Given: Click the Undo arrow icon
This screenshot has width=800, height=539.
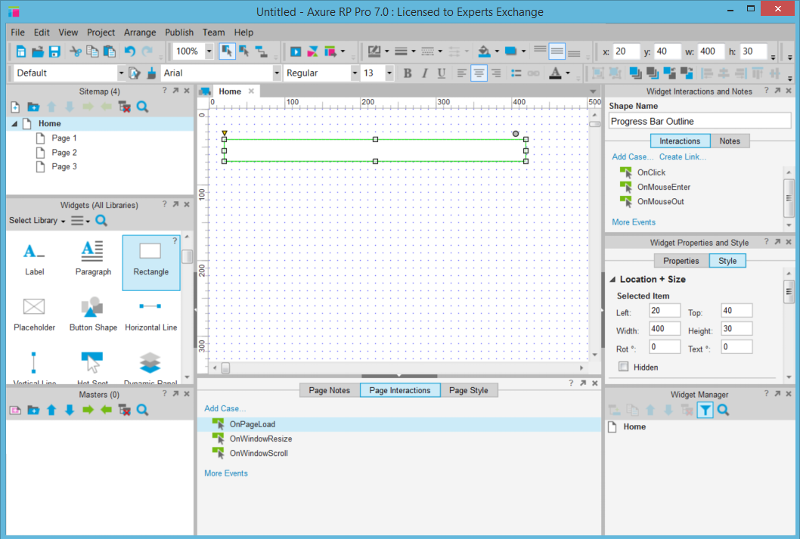Looking at the screenshot, I should pyautogui.click(x=130, y=51).
